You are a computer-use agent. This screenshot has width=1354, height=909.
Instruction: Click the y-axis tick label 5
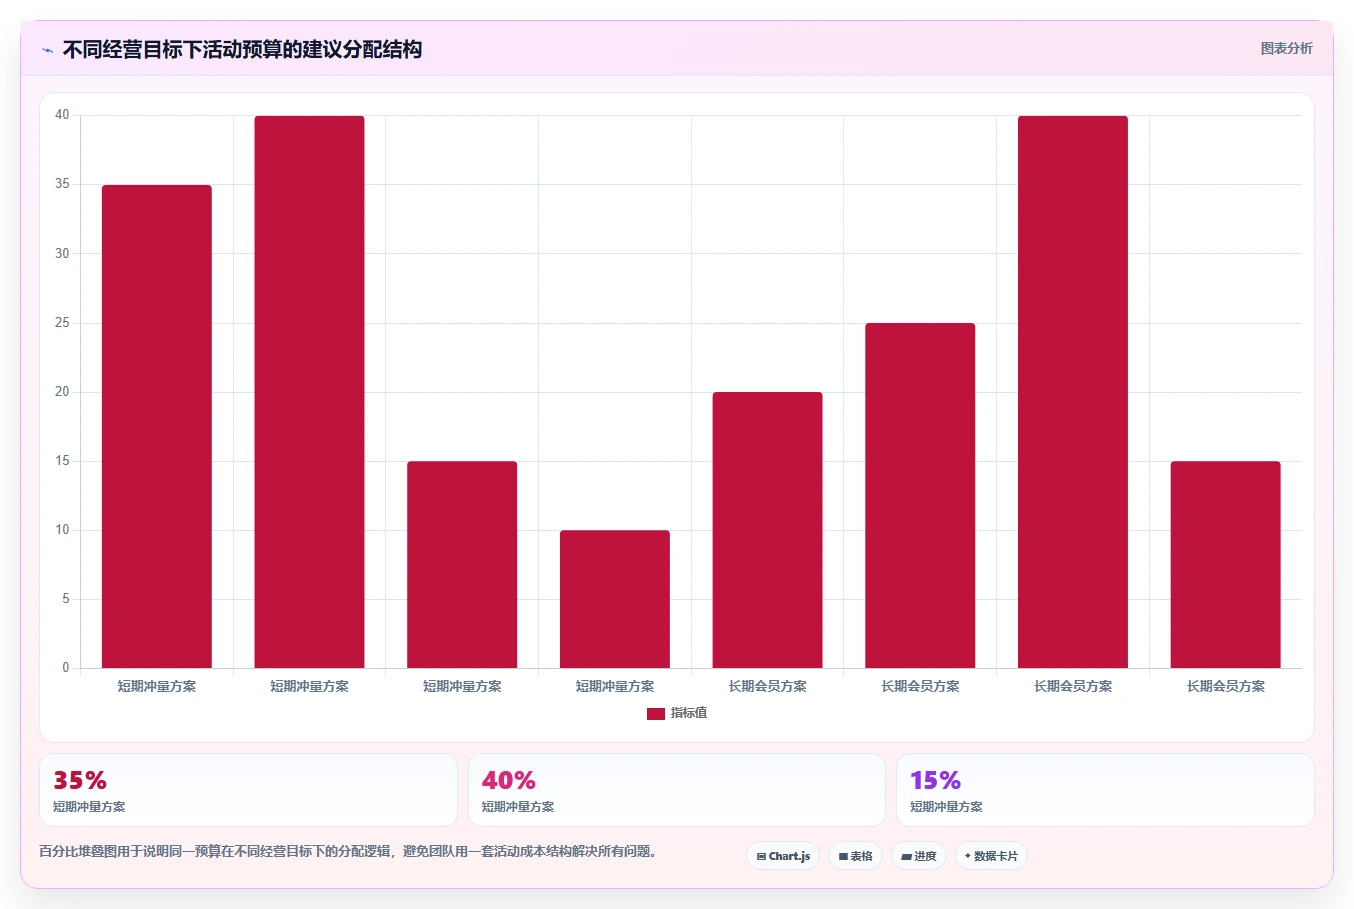point(66,598)
